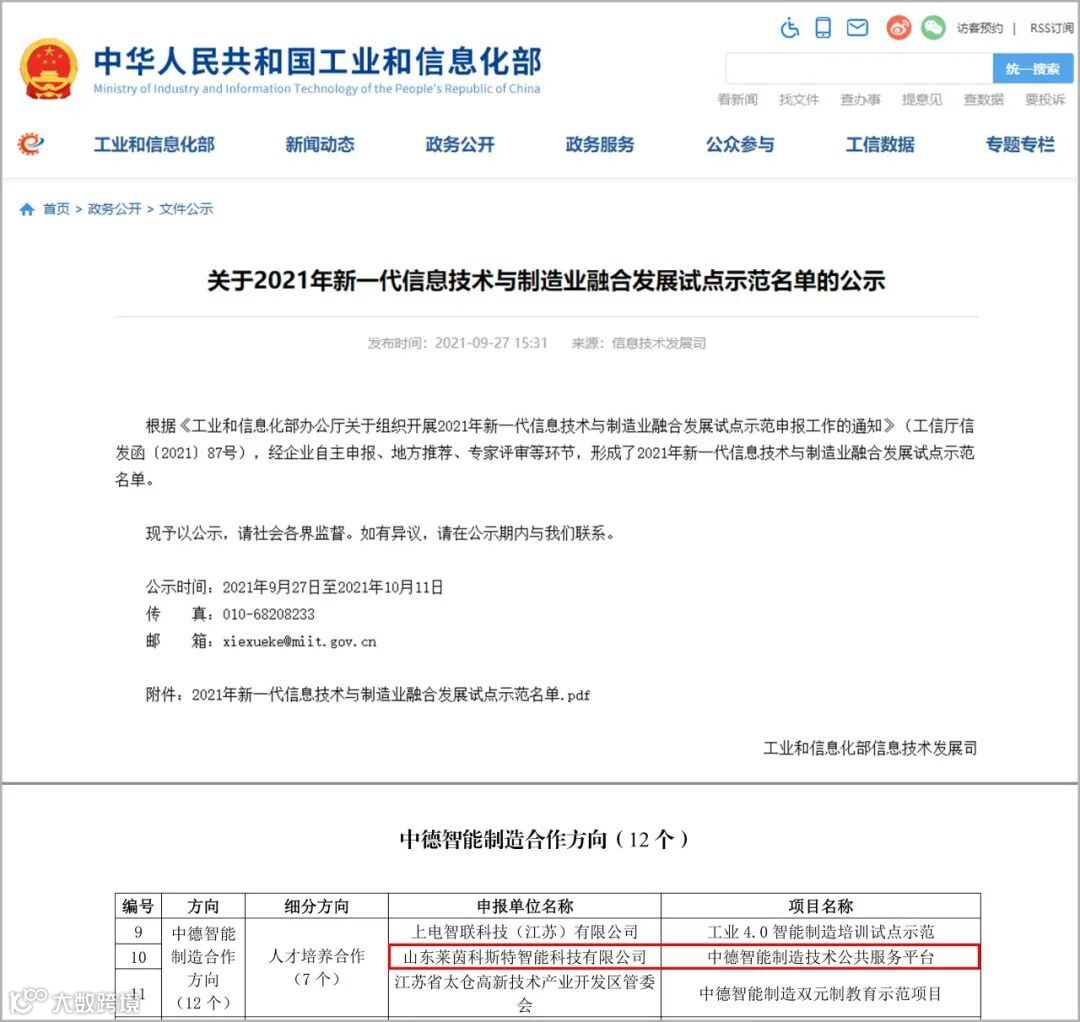This screenshot has height=1022, width=1080.
Task: Go to 首页 in breadcrumb
Action: 56,209
